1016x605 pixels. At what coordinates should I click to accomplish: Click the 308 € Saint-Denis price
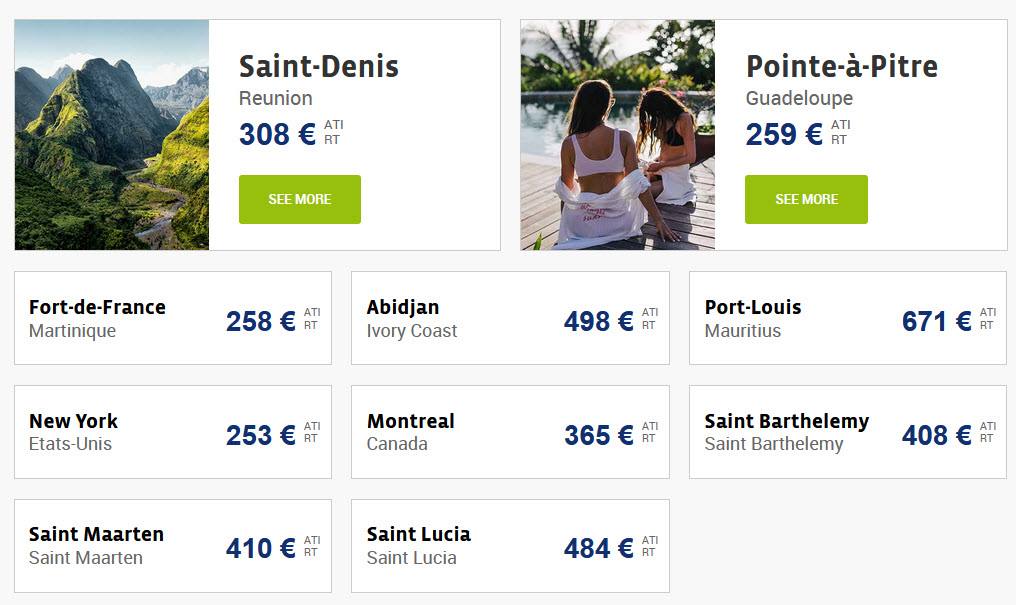277,135
